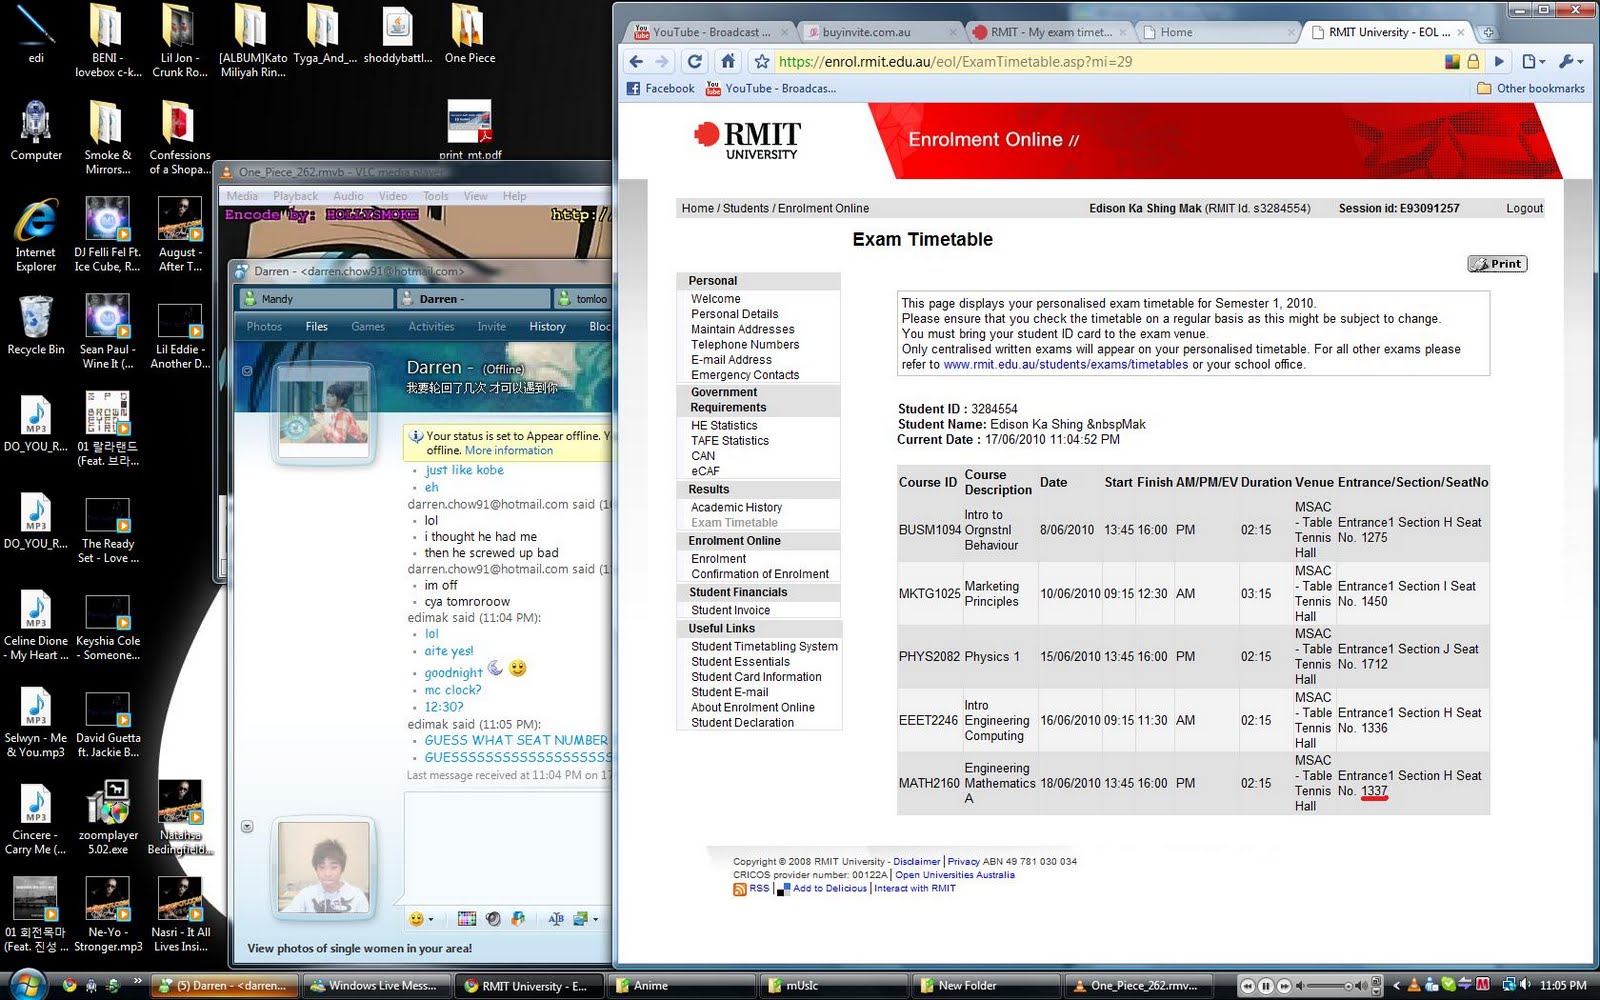Open the Chrome home page button
Screen dimensions: 1600x1000
[x=728, y=61]
